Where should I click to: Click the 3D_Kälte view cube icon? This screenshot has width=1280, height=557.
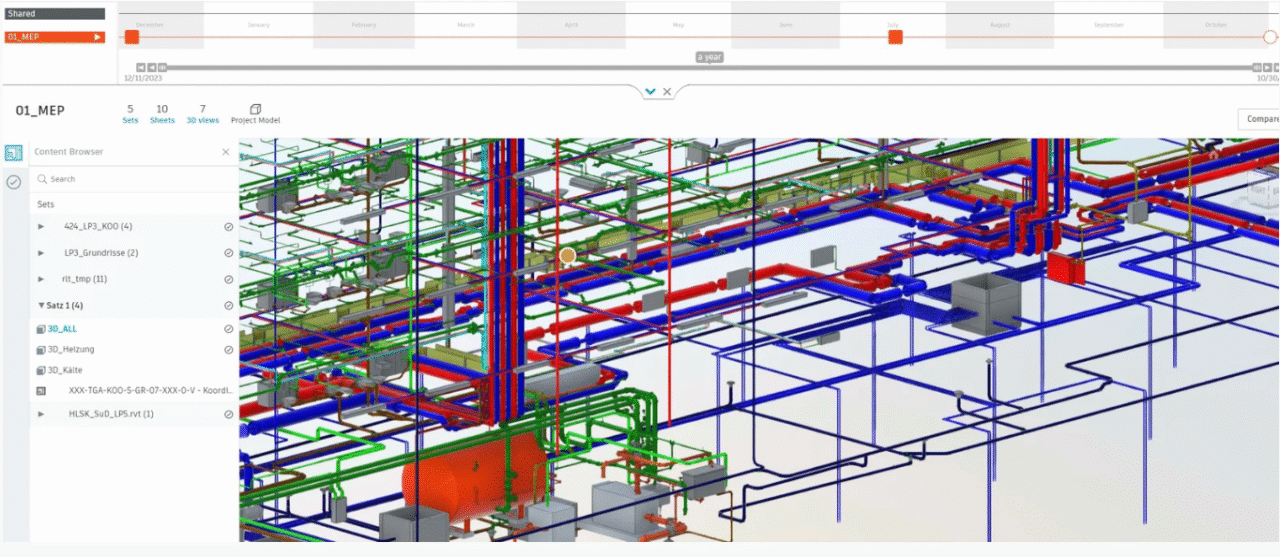41,370
